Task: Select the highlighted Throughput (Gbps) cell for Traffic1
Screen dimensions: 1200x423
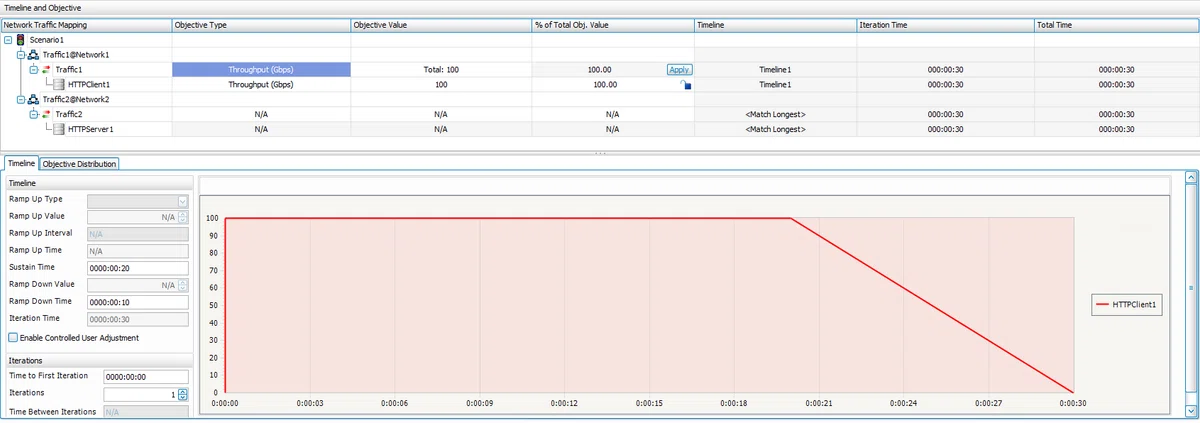Action: (261, 70)
